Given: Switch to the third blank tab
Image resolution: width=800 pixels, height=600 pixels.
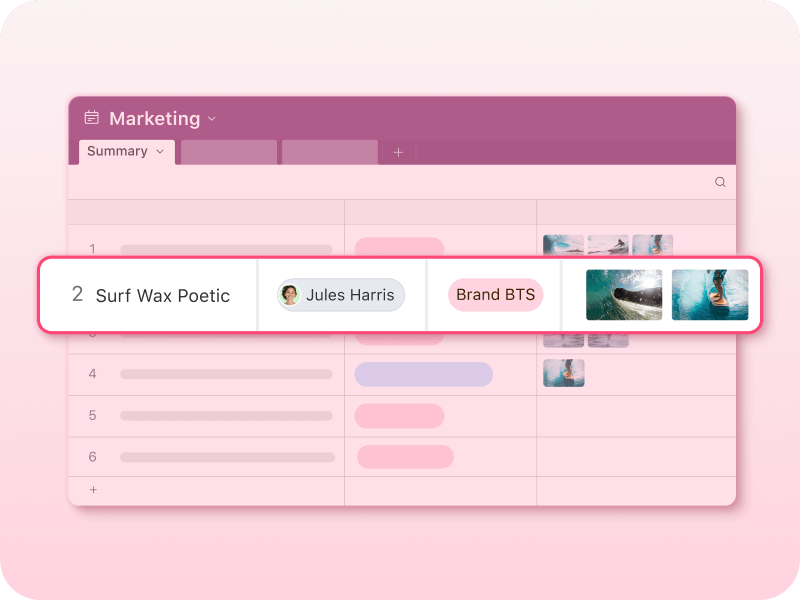Looking at the screenshot, I should click(x=330, y=152).
